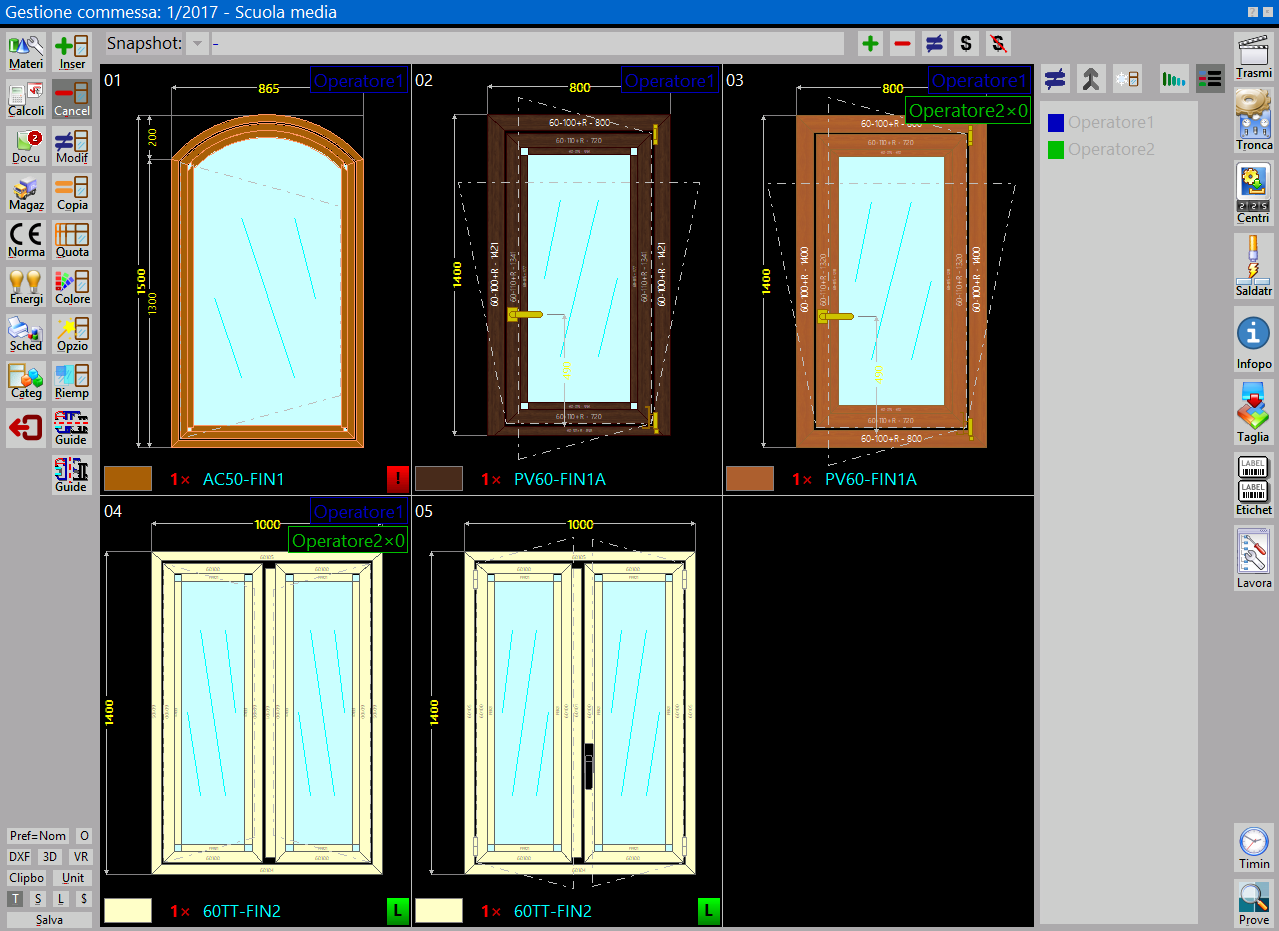This screenshot has width=1279, height=931.
Task: Open the Energi energy tool
Action: 26,287
